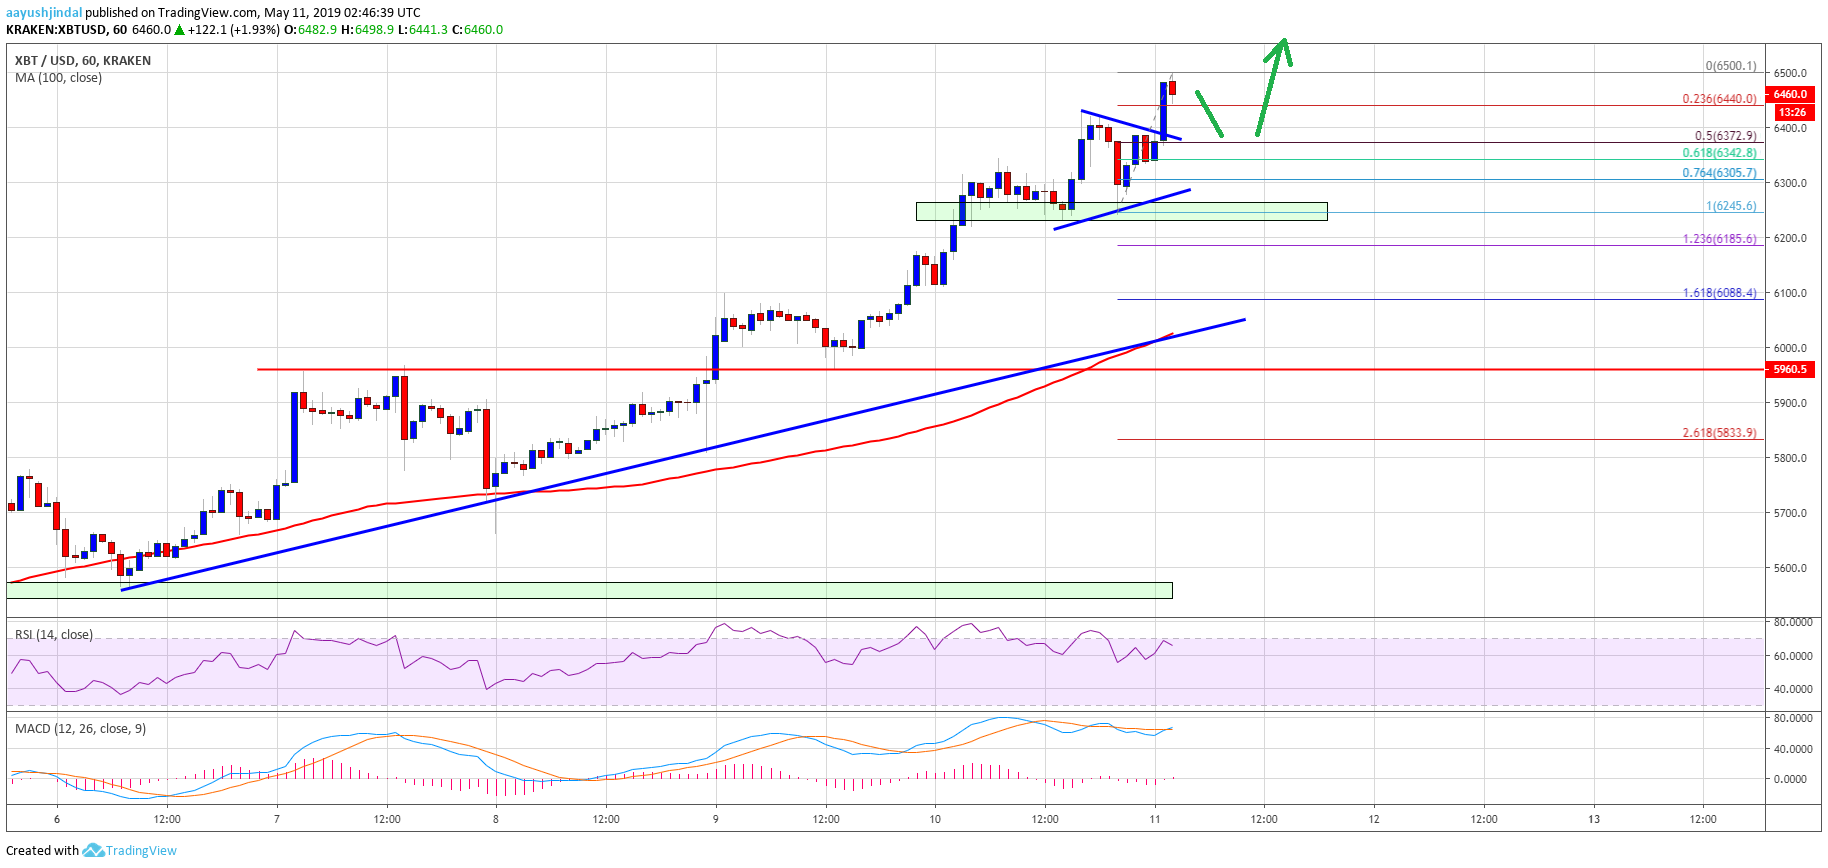This screenshot has width=1828, height=868.
Task: Click the RSI (14, close) indicator label
Action: [x=54, y=635]
